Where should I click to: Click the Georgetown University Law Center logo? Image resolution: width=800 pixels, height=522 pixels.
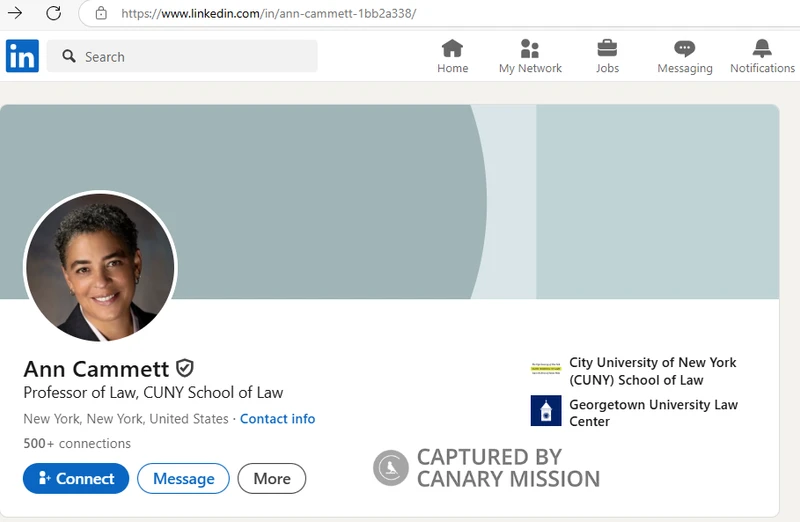click(546, 410)
